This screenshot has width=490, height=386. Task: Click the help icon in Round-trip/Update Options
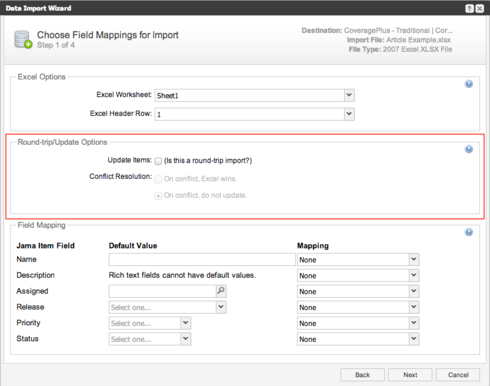(x=469, y=149)
